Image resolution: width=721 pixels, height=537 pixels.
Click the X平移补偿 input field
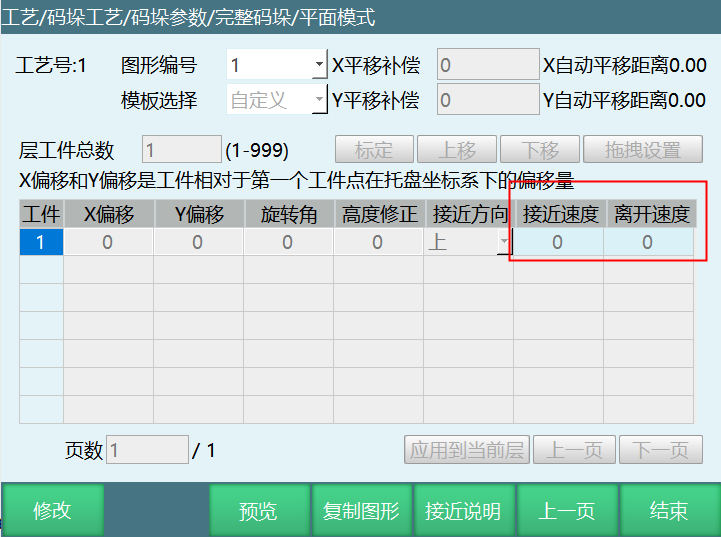488,66
